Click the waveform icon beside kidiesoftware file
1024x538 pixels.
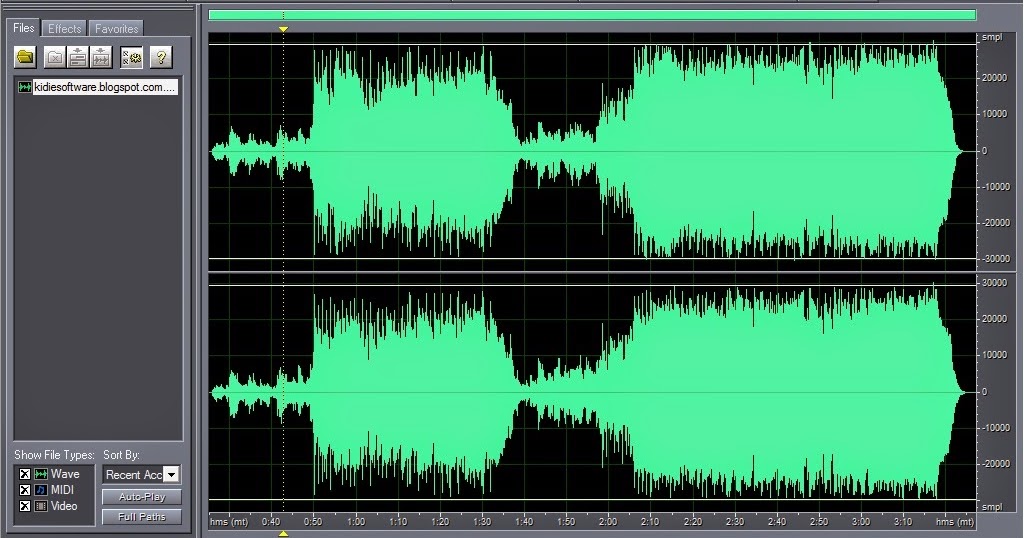pos(25,87)
